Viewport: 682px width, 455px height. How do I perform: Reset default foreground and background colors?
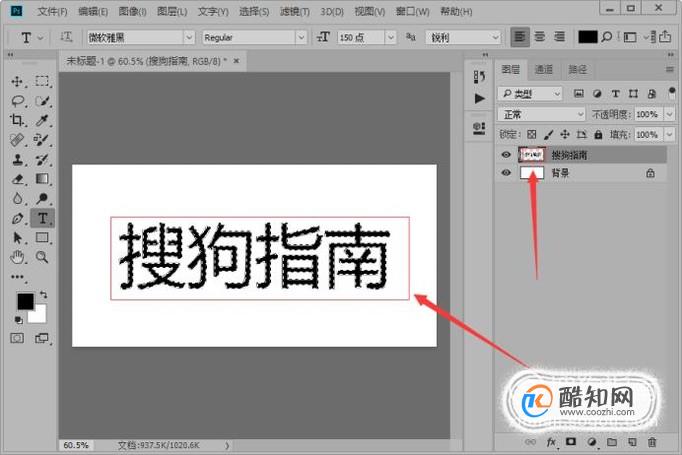point(18,321)
